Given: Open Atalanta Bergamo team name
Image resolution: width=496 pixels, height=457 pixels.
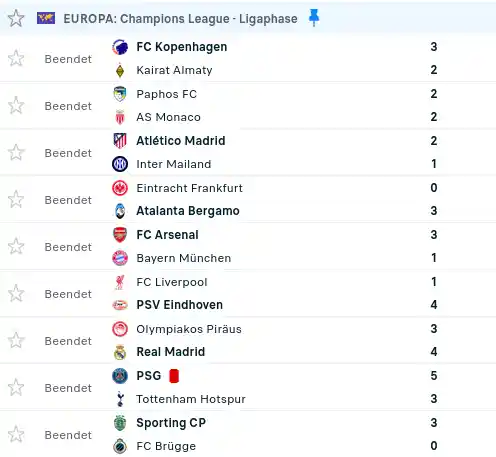Looking at the screenshot, I should (188, 211).
